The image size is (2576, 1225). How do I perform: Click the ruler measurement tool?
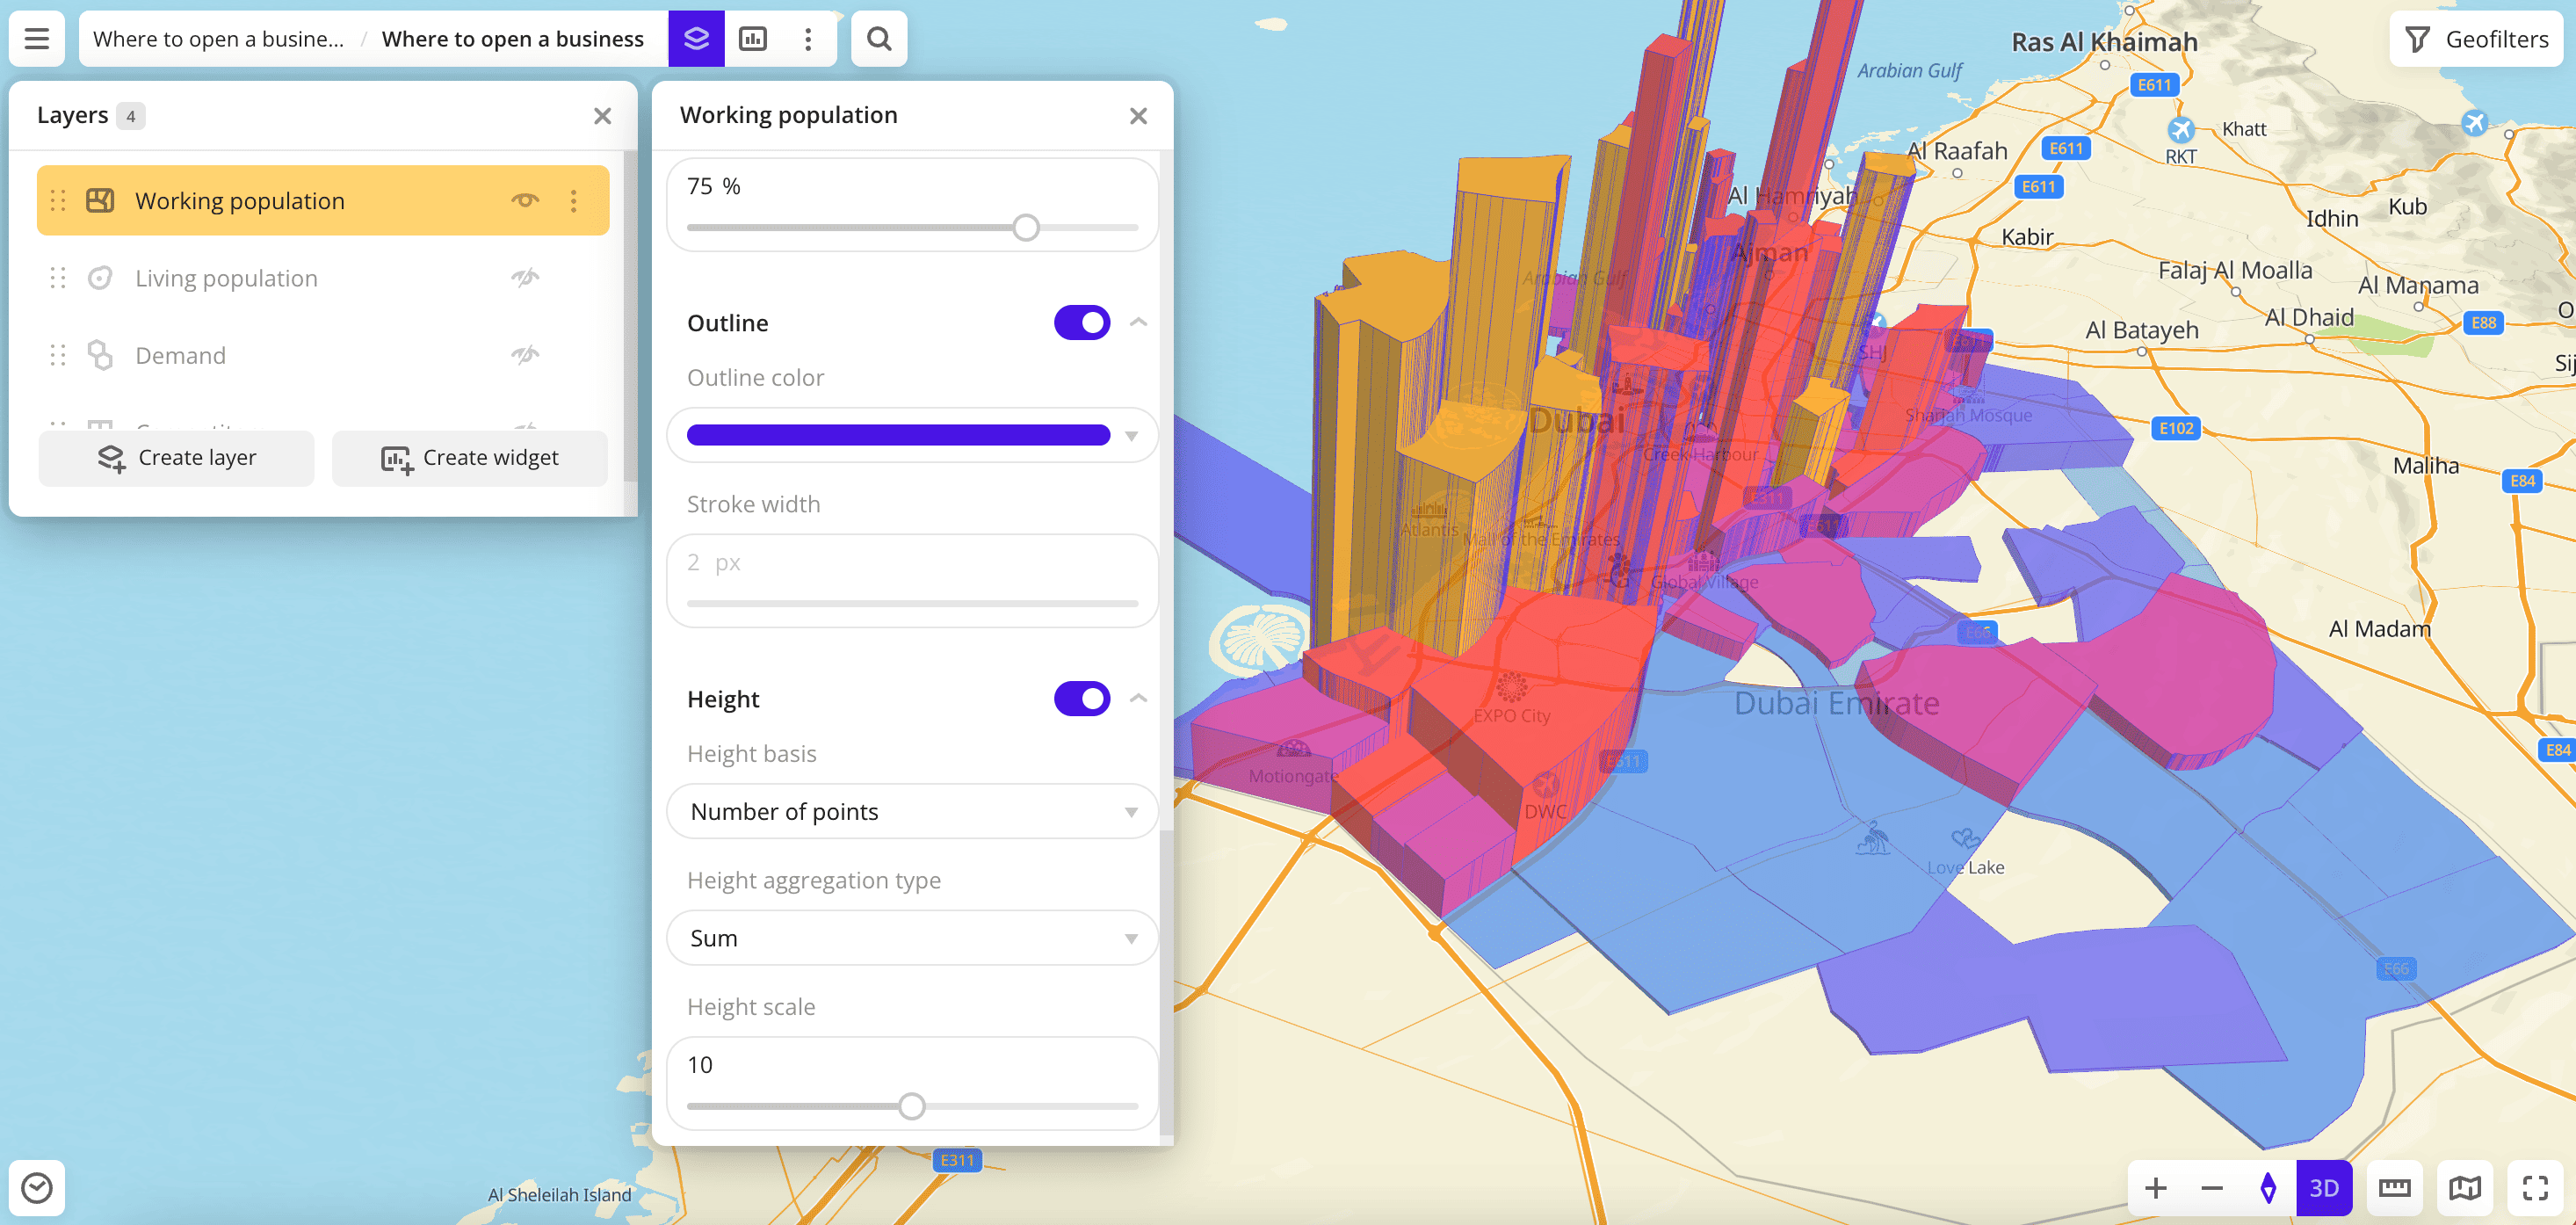click(x=2394, y=1187)
